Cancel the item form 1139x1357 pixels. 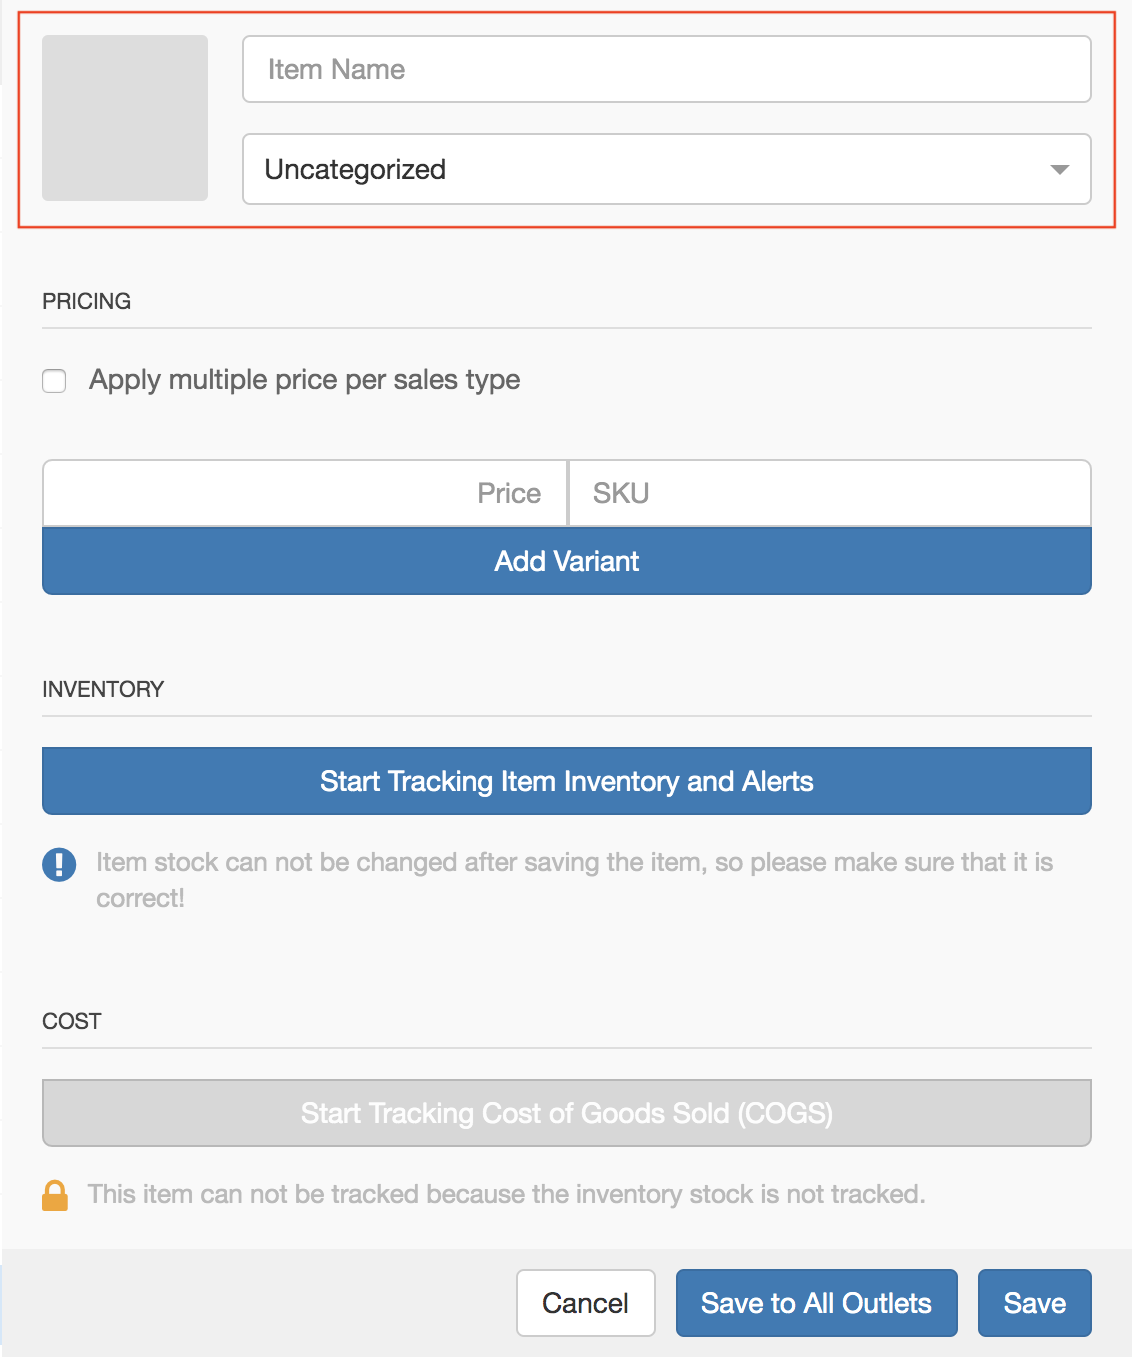click(x=585, y=1303)
